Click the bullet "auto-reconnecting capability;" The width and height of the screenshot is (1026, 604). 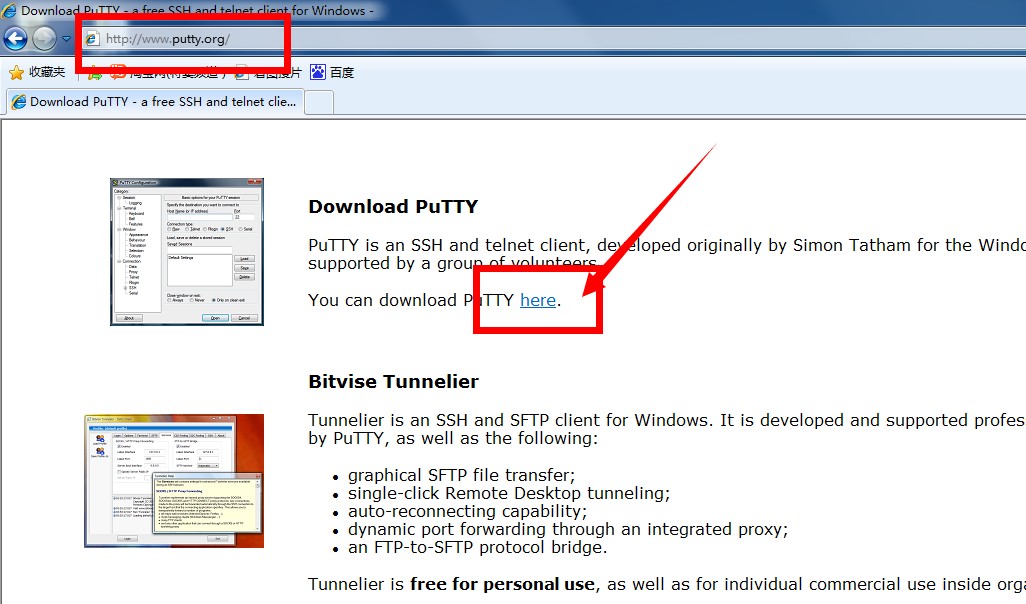click(467, 511)
